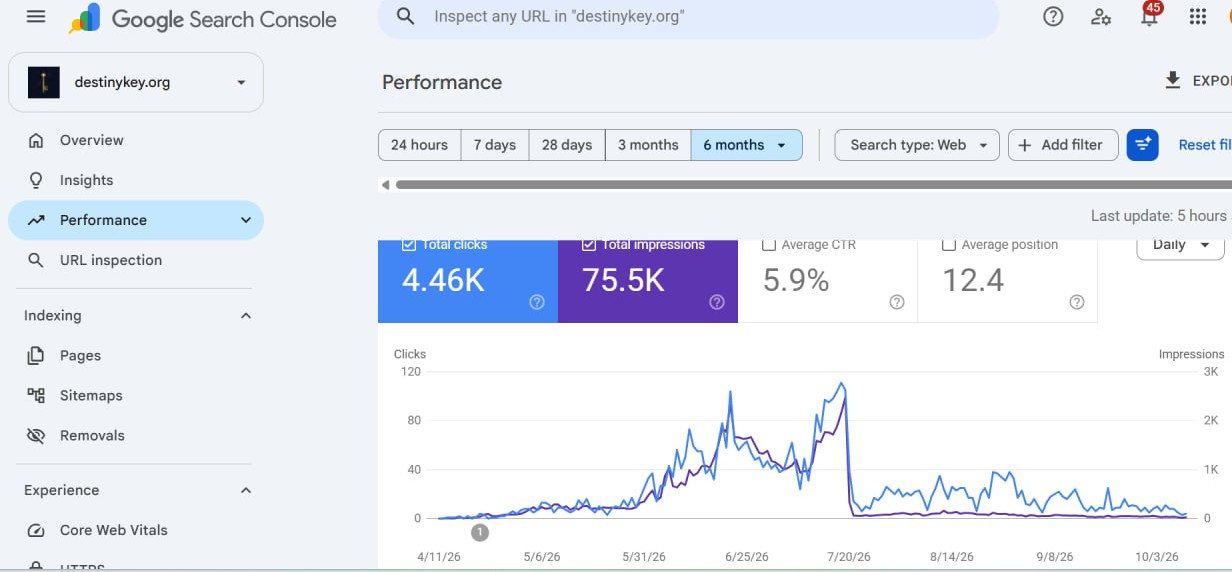The width and height of the screenshot is (1232, 572).
Task: Click the export download icon
Action: tap(1173, 80)
